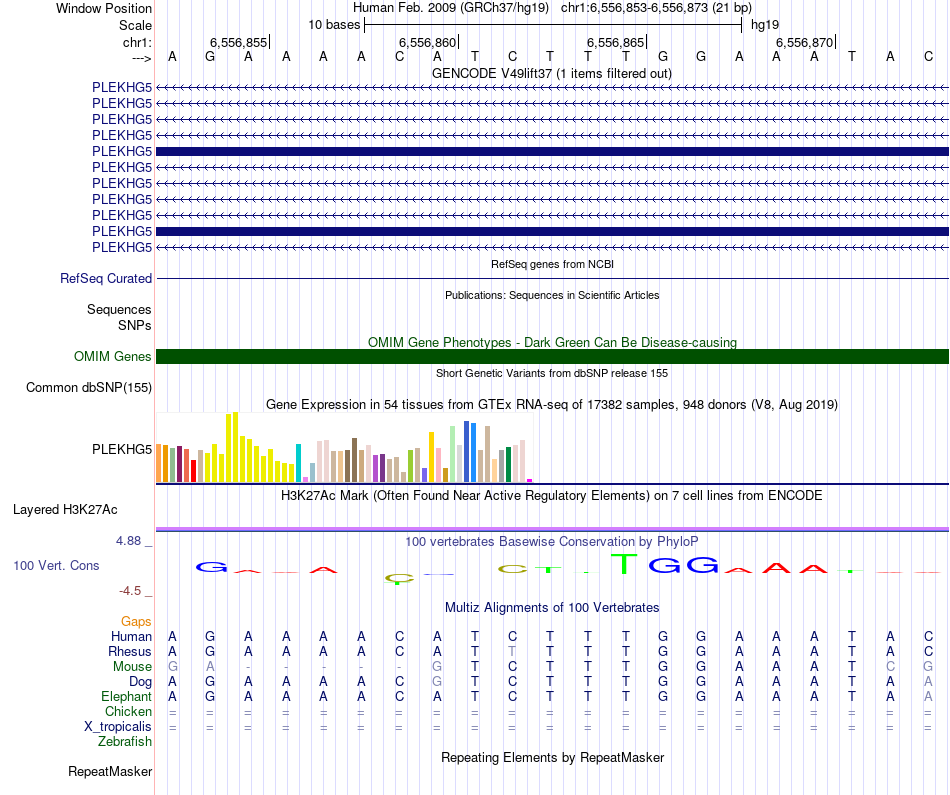Open the GTEx 'Gene Expression in 54 tissues' title
950x795 pixels.
click(x=552, y=405)
